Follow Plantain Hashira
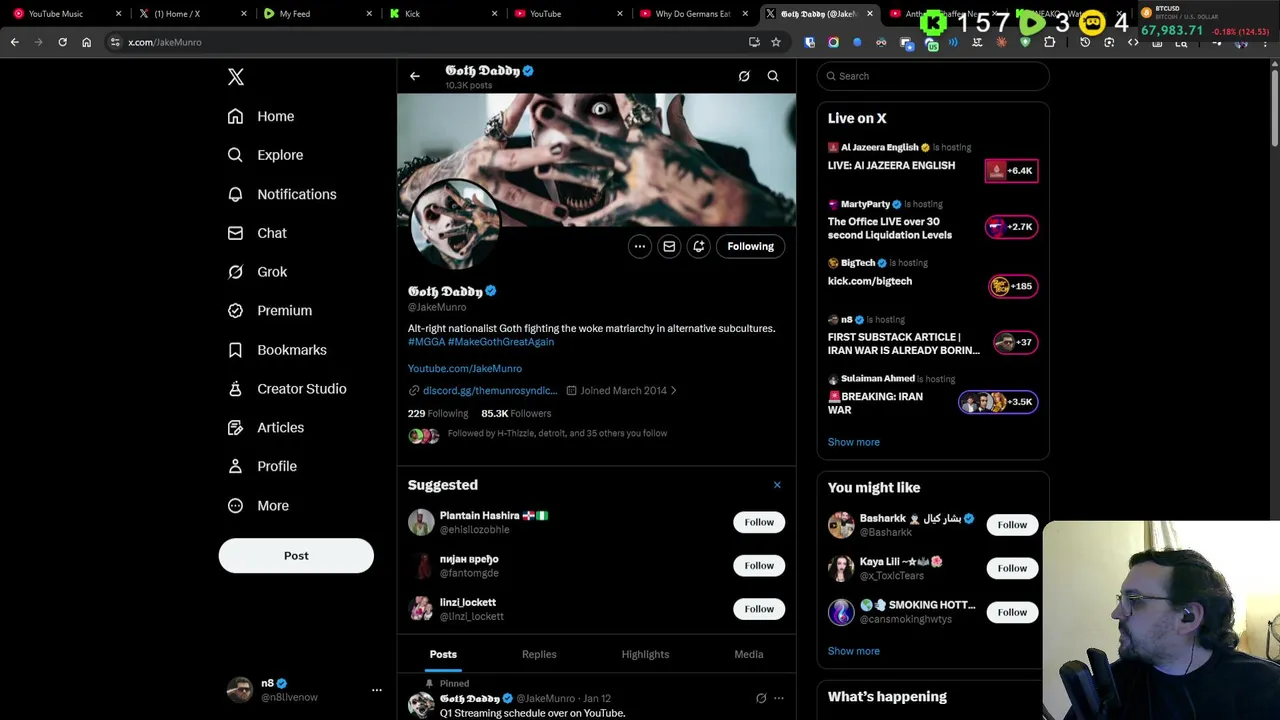The height and width of the screenshot is (720, 1280). (x=759, y=522)
